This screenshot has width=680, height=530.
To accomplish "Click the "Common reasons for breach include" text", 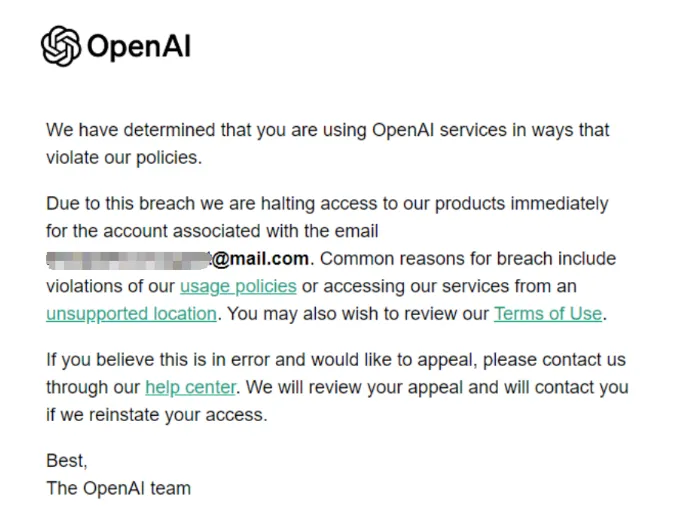I will point(468,259).
